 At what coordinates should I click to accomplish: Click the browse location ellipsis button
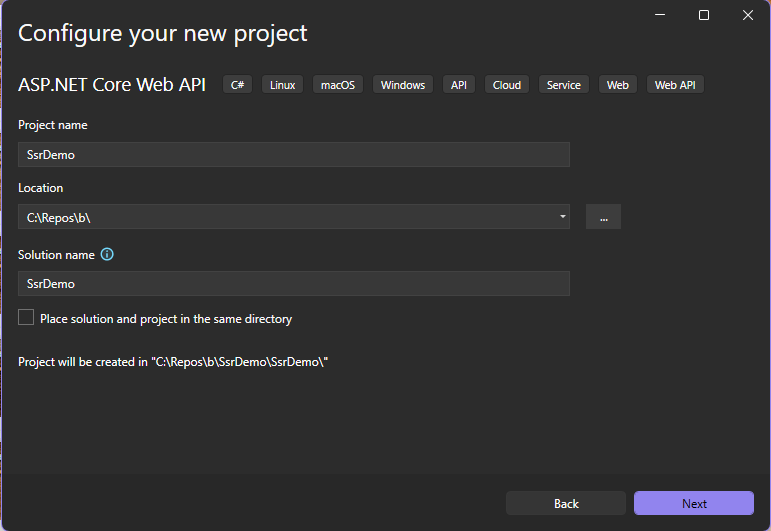pyautogui.click(x=603, y=217)
